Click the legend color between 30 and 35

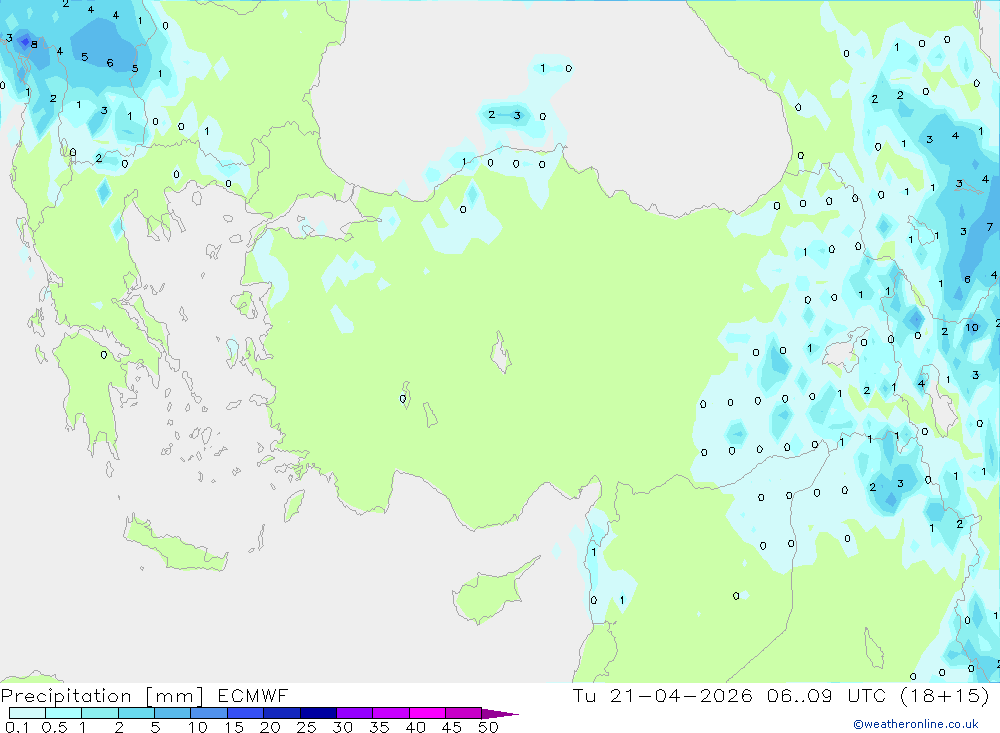pyautogui.click(x=355, y=713)
